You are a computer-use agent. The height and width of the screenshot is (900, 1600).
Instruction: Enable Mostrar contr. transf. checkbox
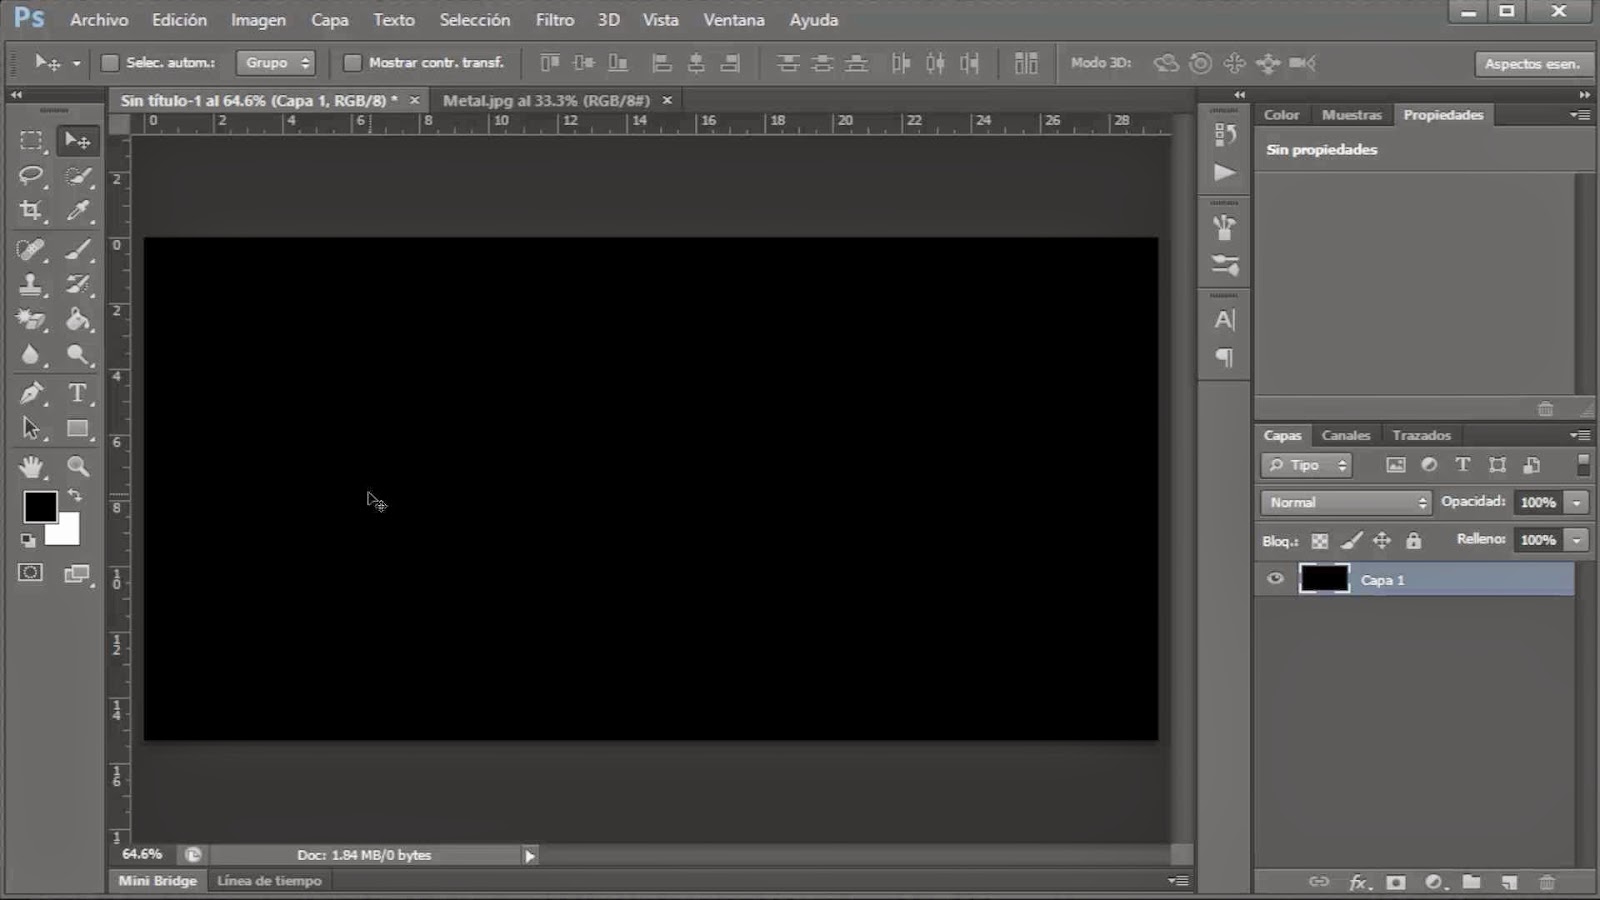coord(352,63)
